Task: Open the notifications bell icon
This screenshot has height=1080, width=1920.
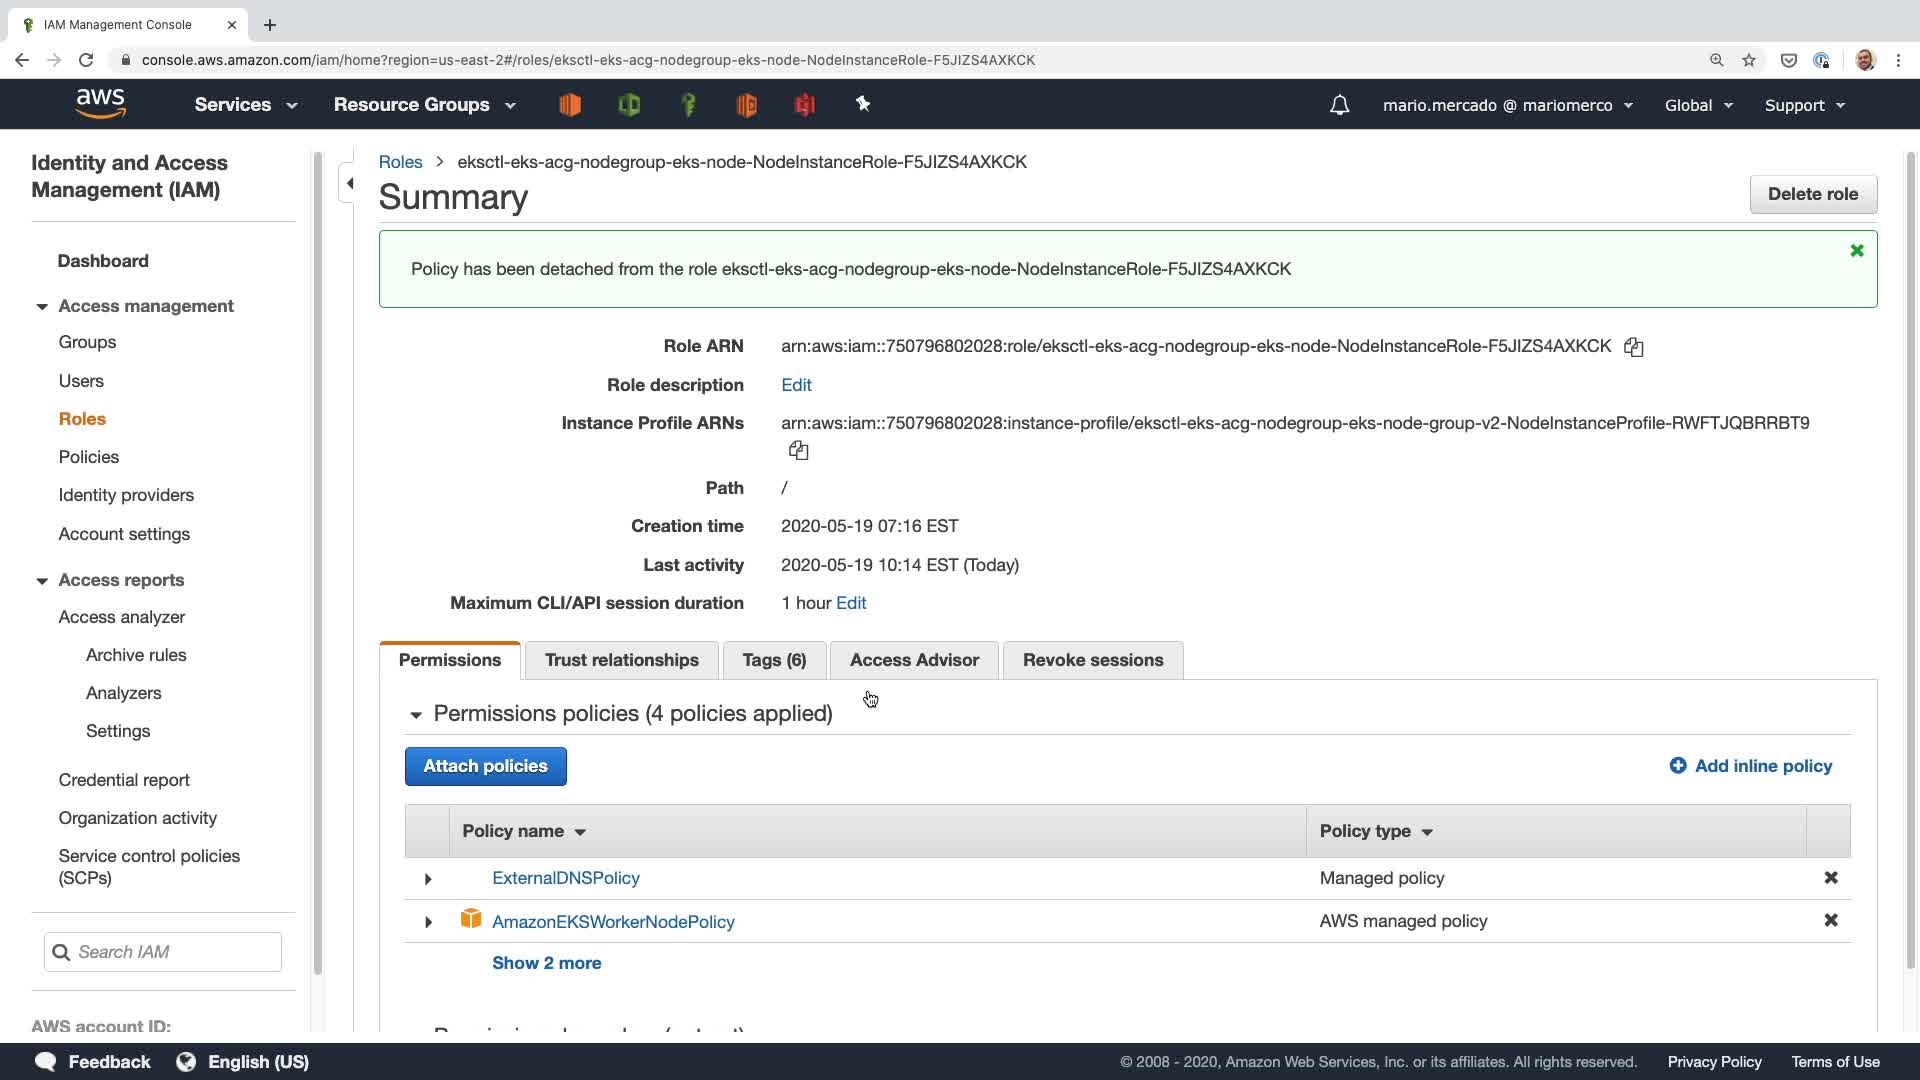Action: click(1339, 105)
